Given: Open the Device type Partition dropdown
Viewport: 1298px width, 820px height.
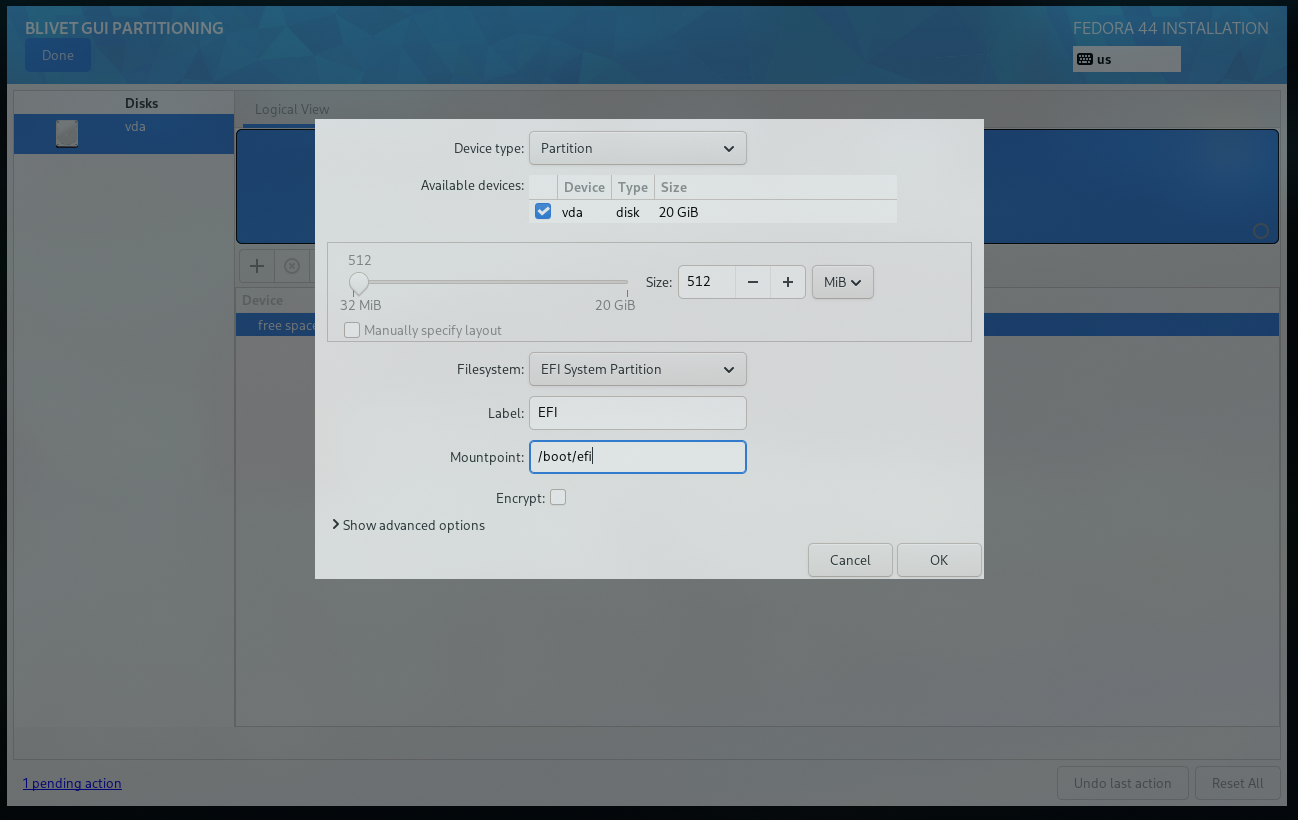Looking at the screenshot, I should (638, 148).
